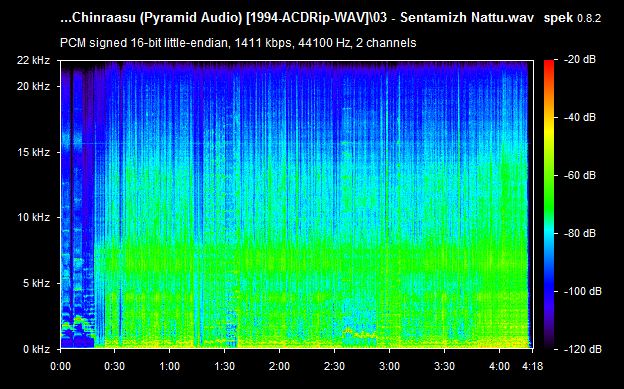This screenshot has width=624, height=389.
Task: Click the file name 'Sentamizh Nattu.wav' in the title
Action: (467, 18)
